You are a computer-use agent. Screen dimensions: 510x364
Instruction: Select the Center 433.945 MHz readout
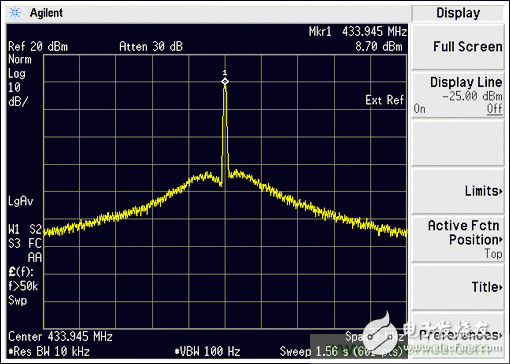pos(60,337)
